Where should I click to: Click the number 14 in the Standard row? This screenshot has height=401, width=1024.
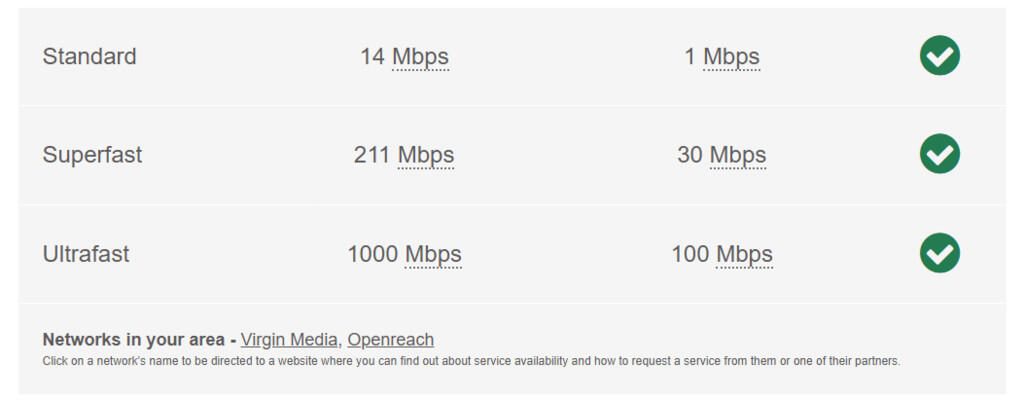point(372,57)
